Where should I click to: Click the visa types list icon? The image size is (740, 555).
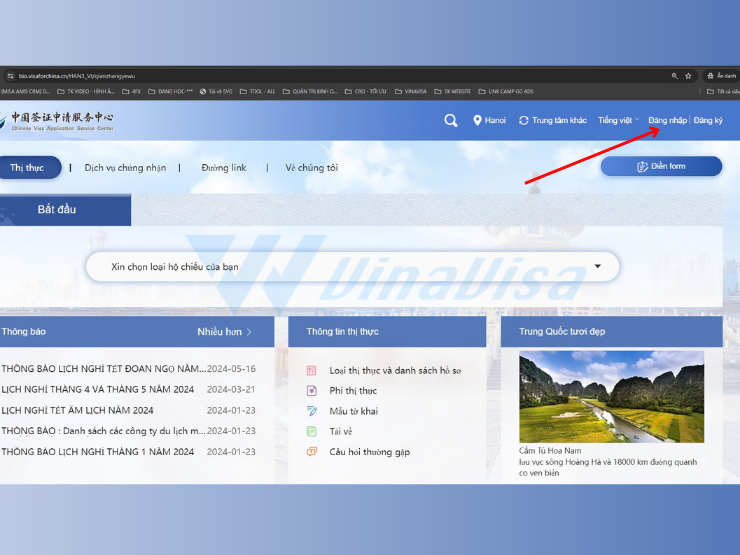point(311,370)
